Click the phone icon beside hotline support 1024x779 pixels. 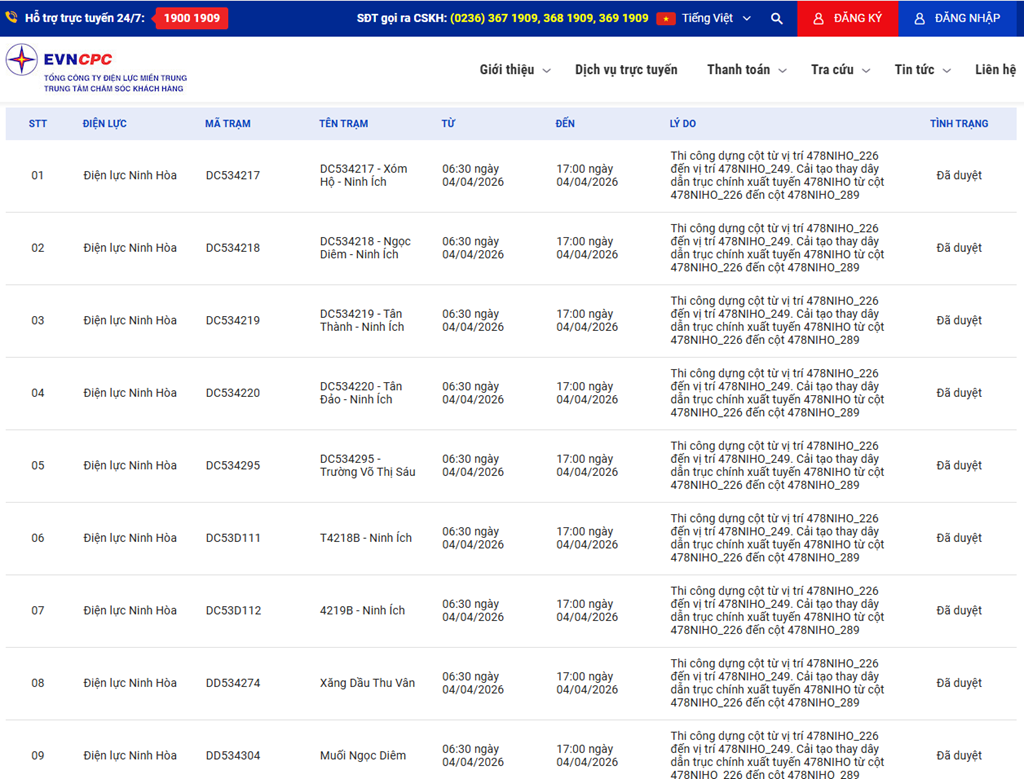11,18
